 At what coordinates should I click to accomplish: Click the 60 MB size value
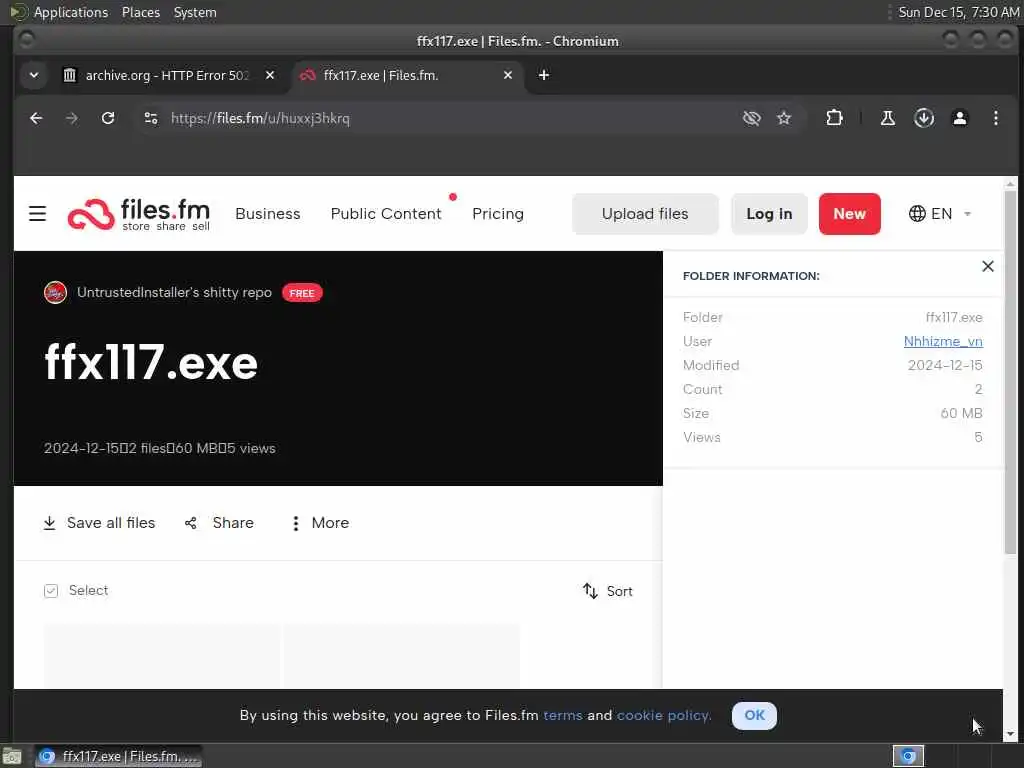pos(961,413)
